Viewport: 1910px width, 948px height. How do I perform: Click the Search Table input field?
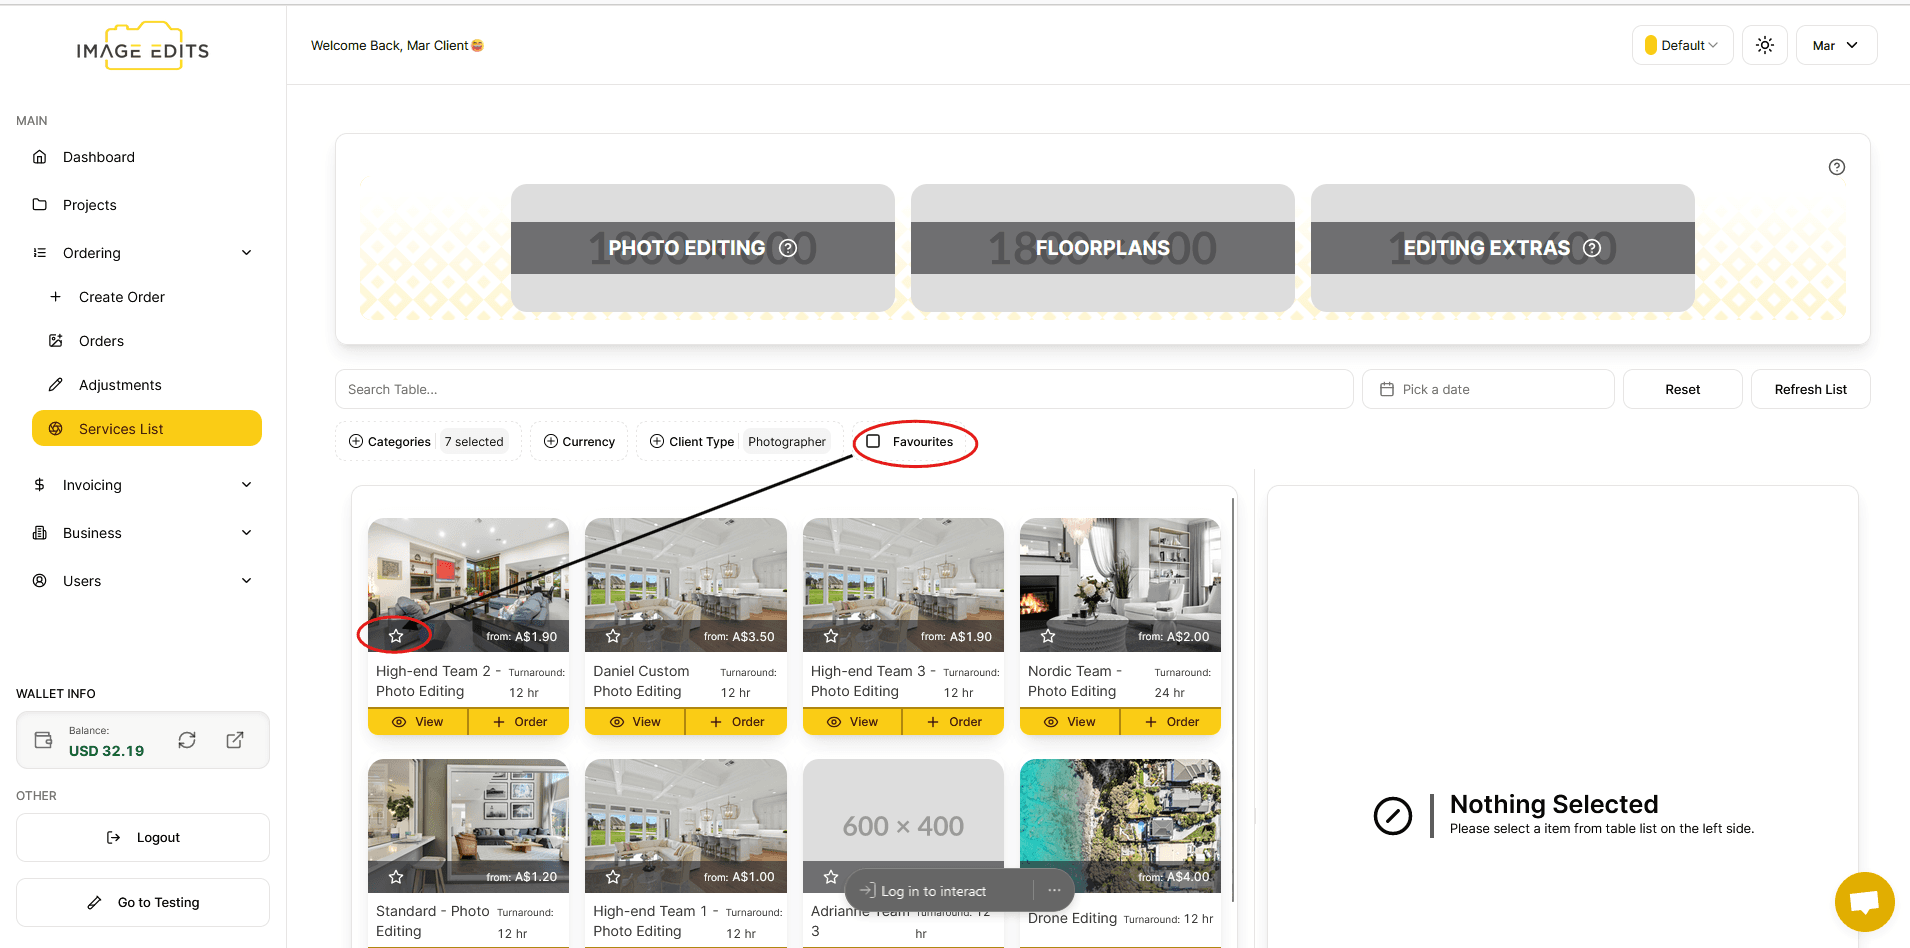coord(843,389)
